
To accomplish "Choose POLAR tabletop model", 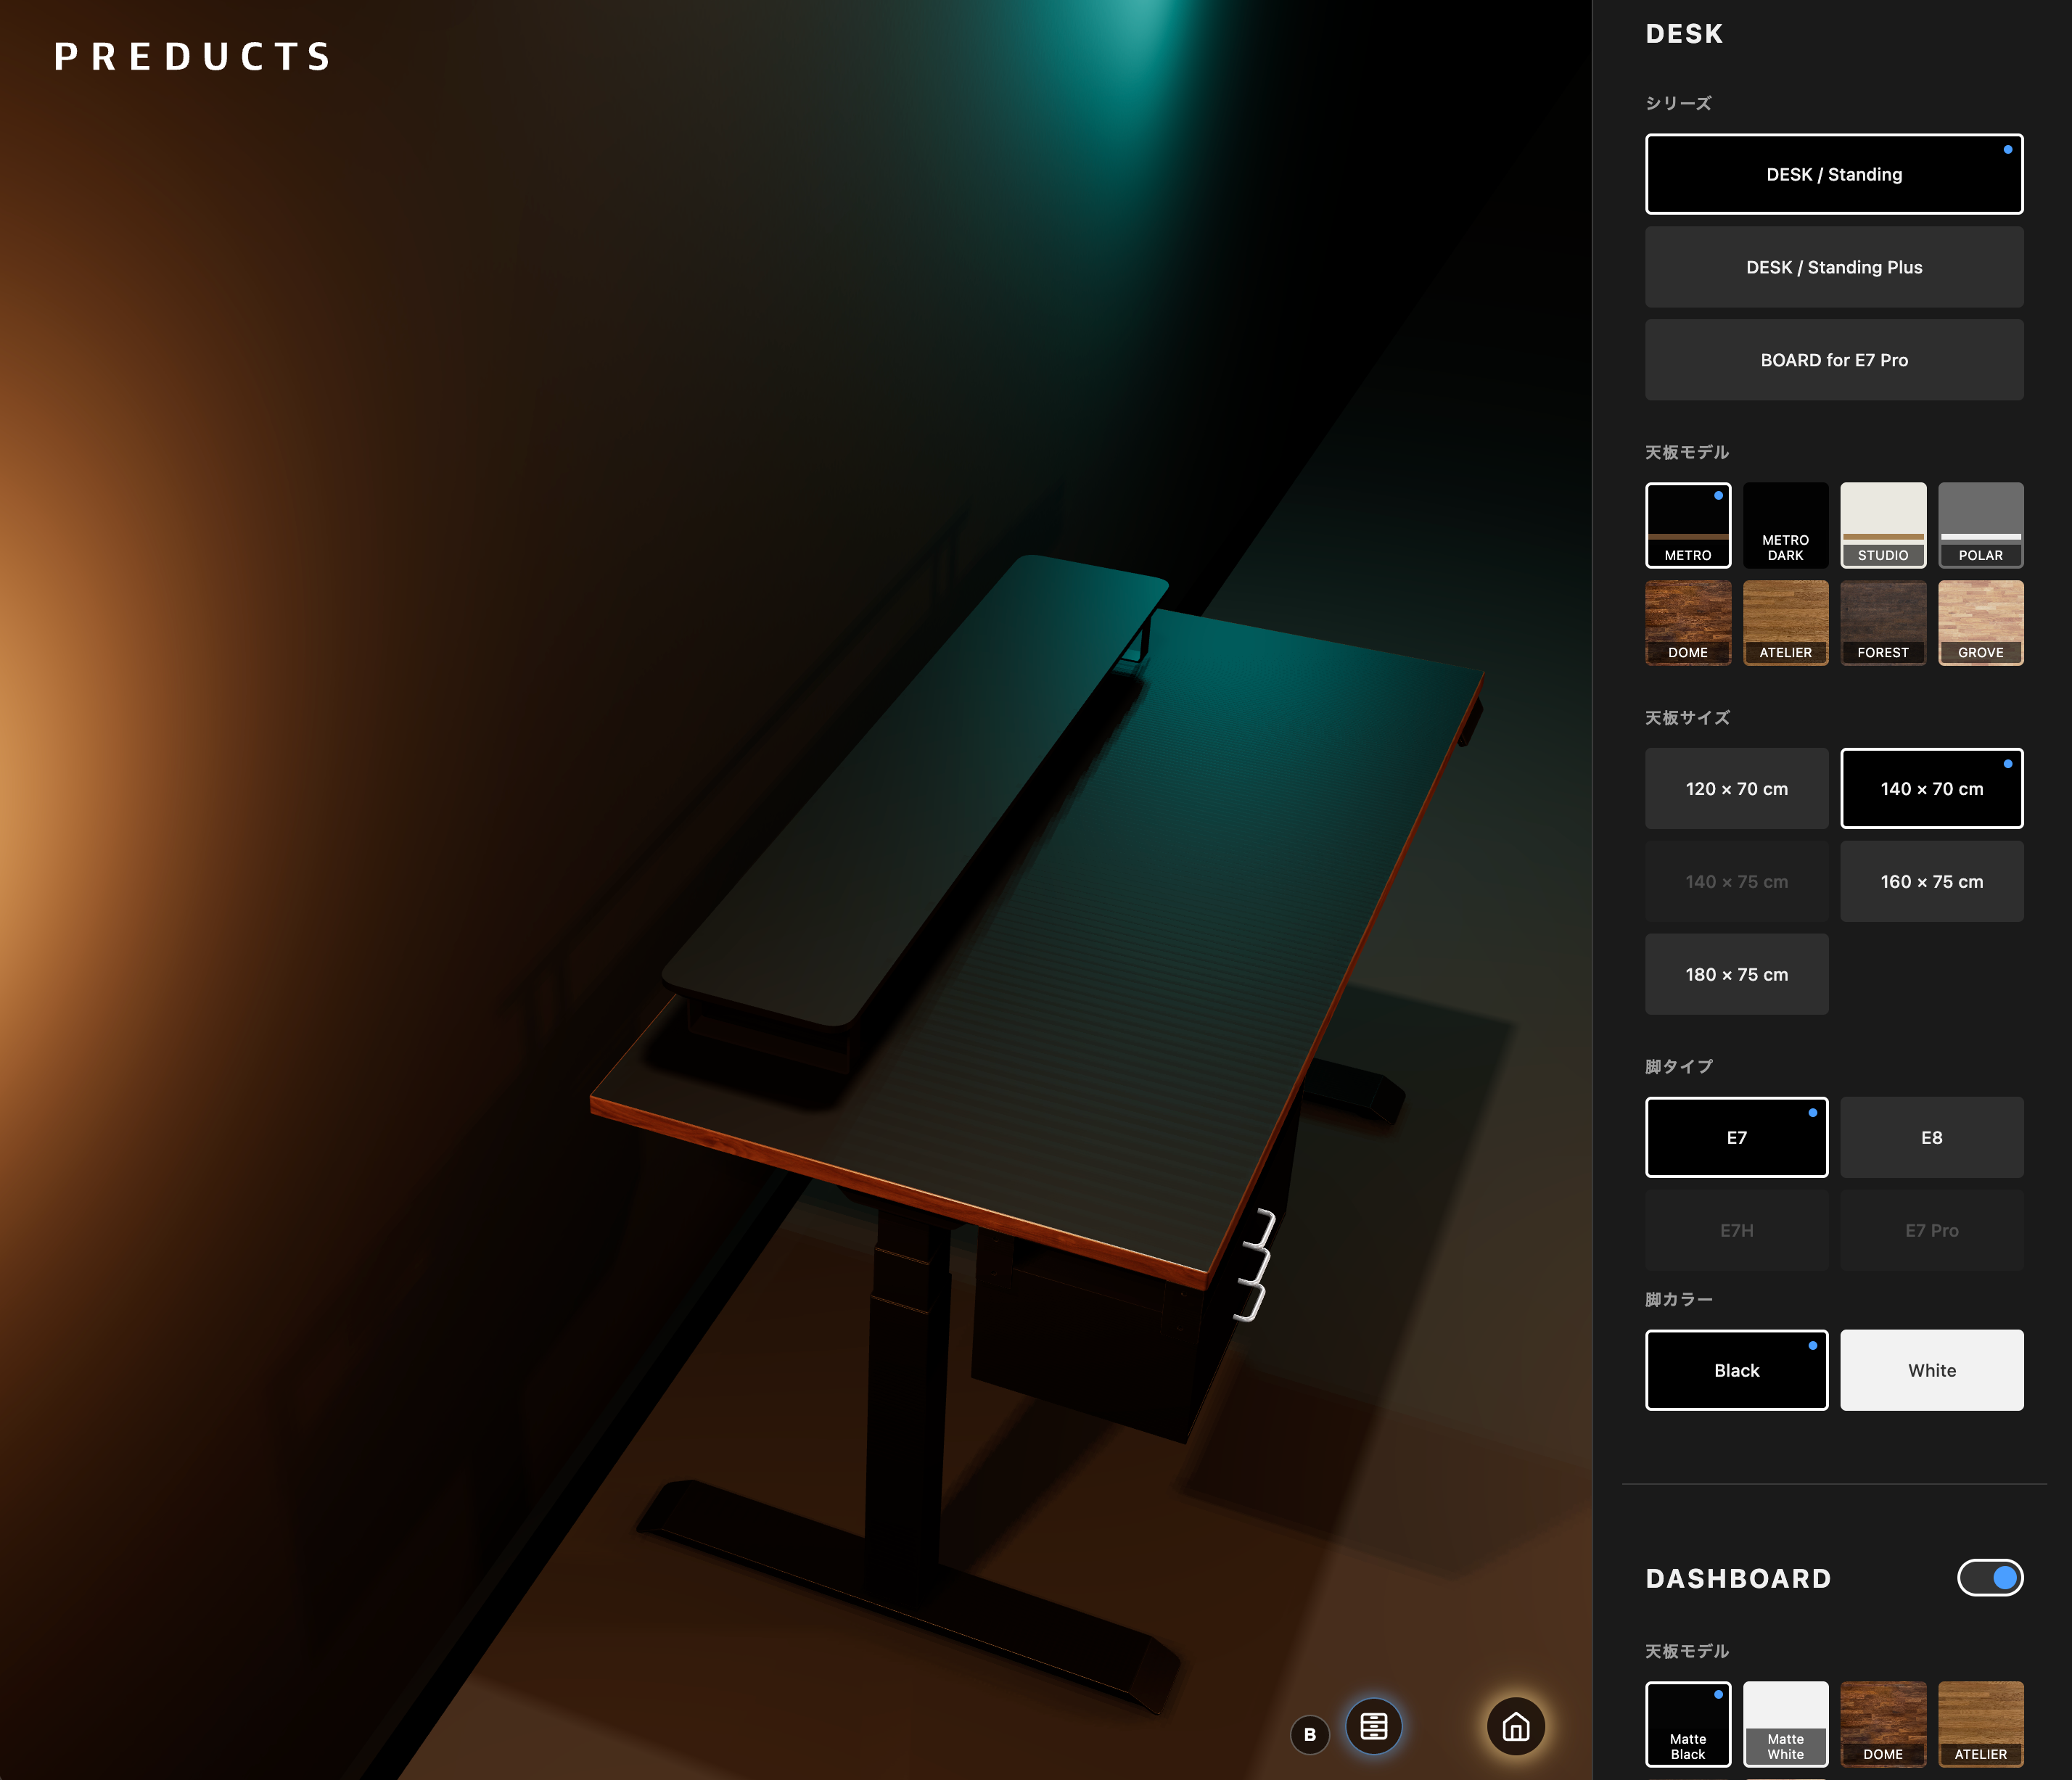I will tap(1980, 525).
